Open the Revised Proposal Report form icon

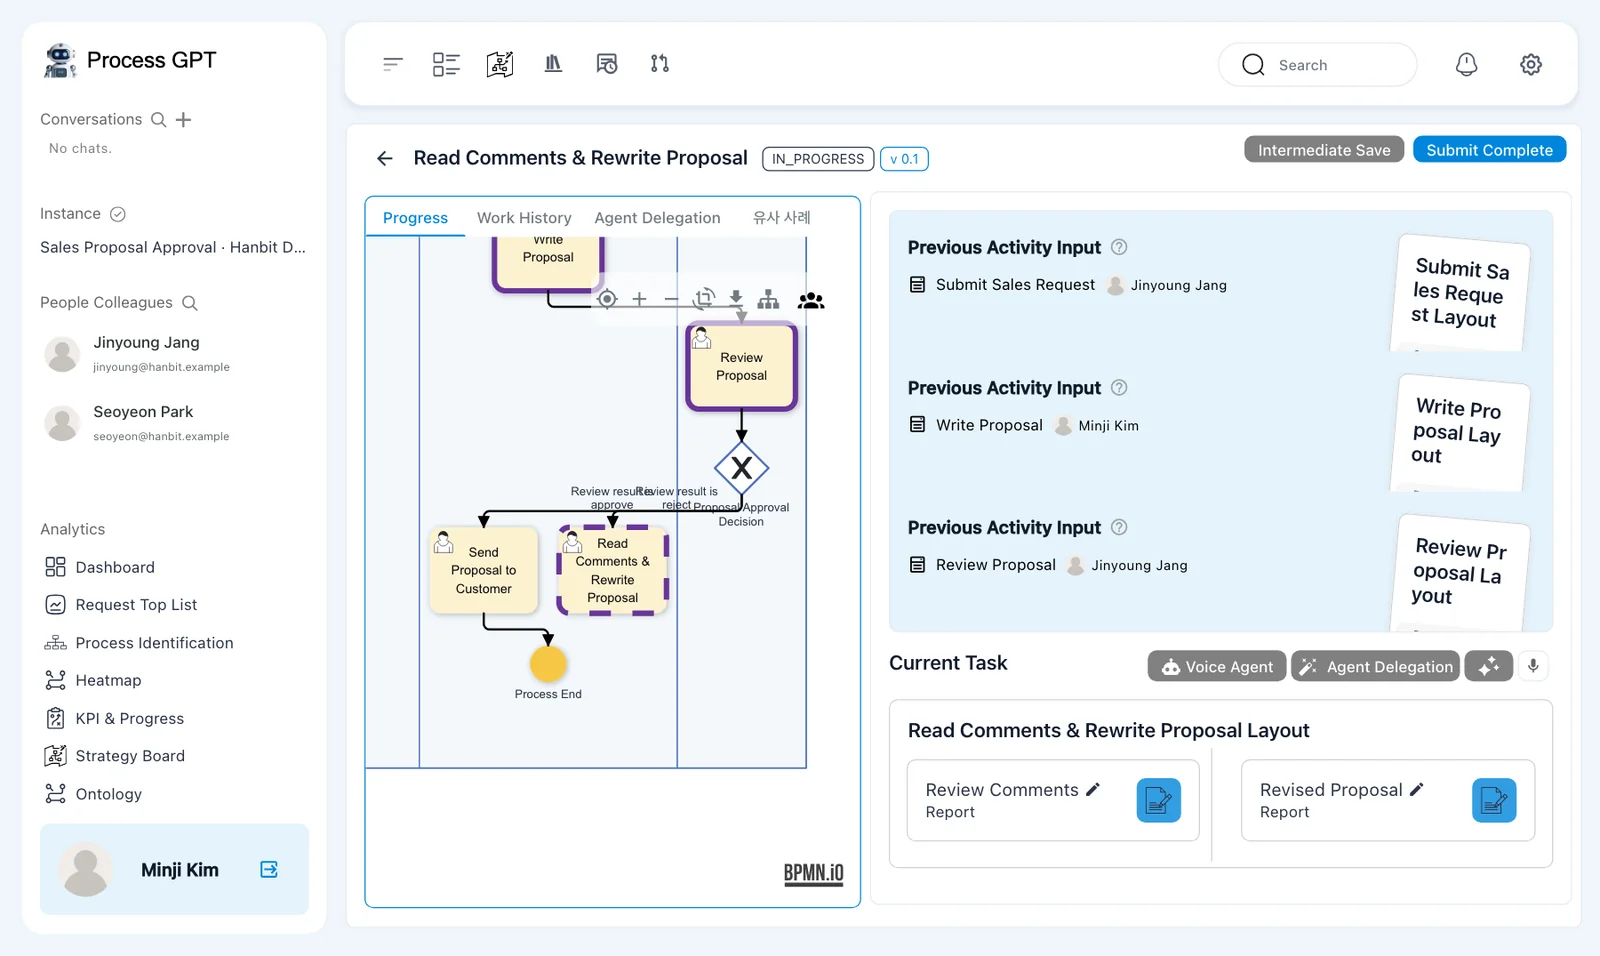[1494, 801]
